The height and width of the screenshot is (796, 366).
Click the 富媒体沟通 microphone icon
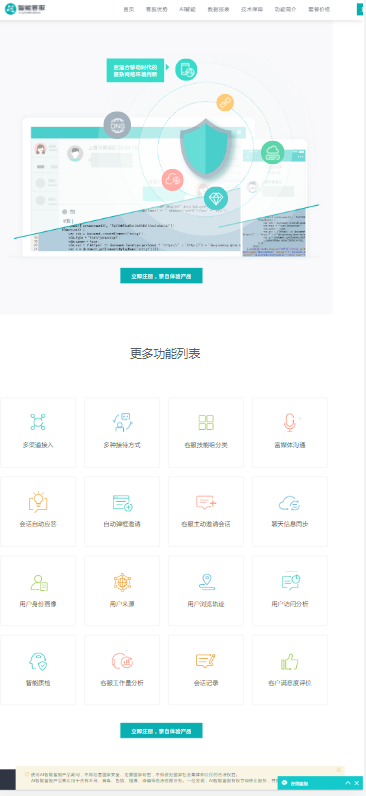pos(290,422)
